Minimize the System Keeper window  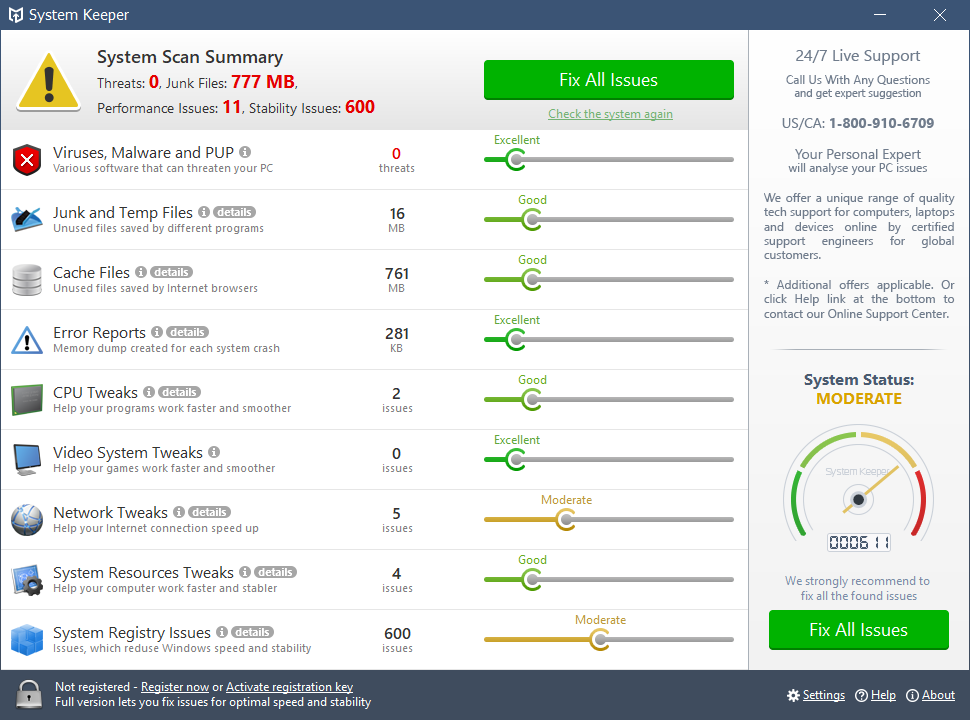point(880,15)
